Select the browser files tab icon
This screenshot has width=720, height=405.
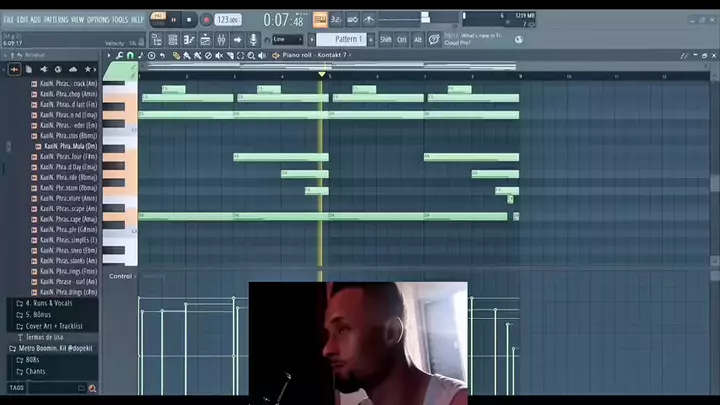(x=29, y=70)
